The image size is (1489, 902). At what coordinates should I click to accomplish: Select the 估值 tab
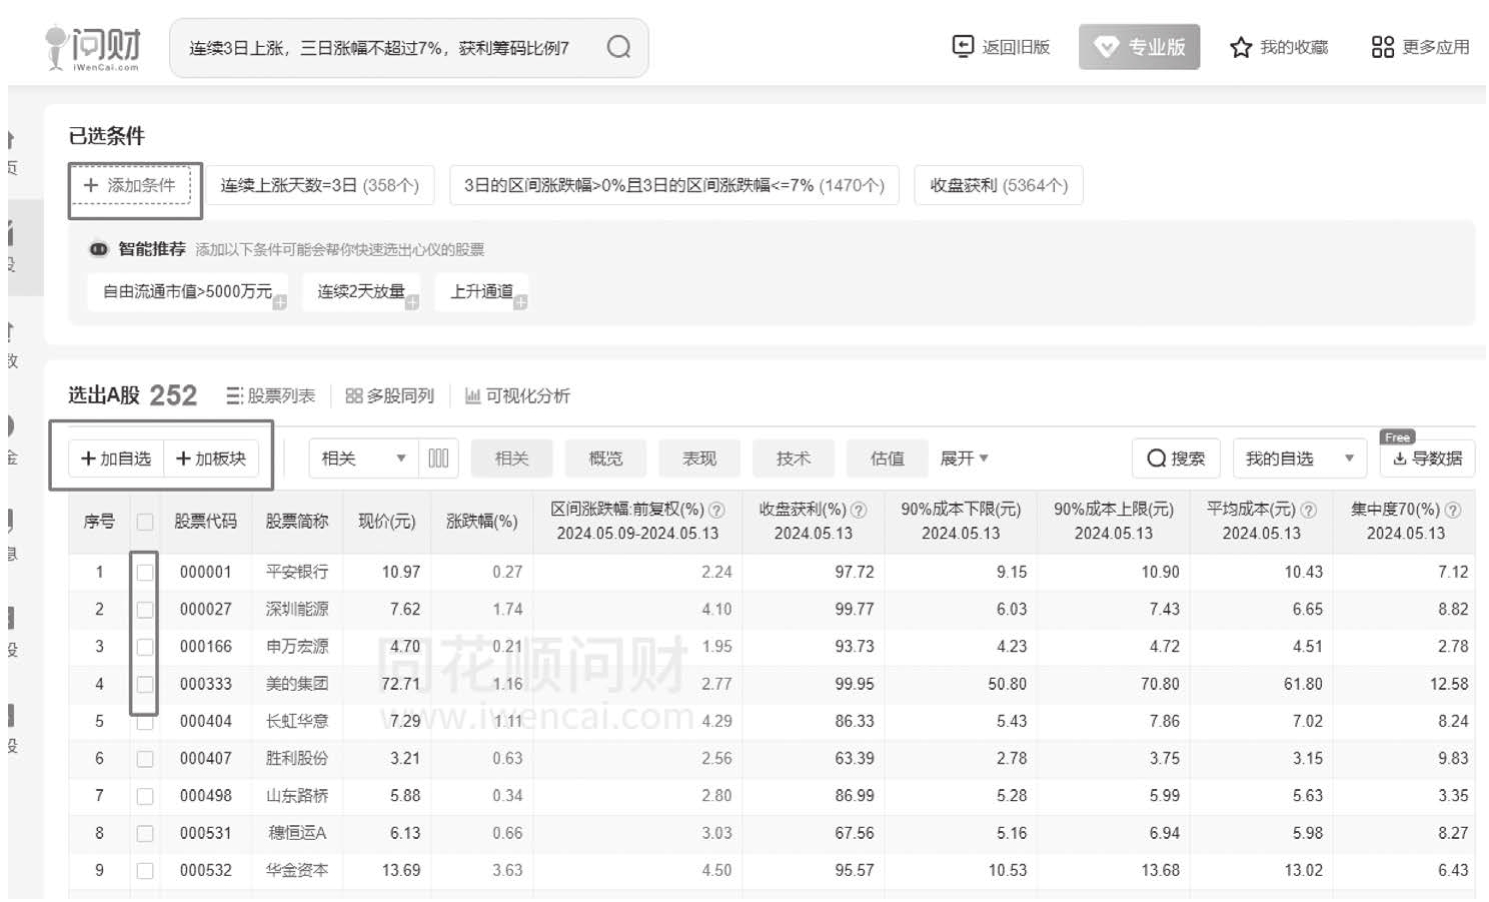click(887, 458)
